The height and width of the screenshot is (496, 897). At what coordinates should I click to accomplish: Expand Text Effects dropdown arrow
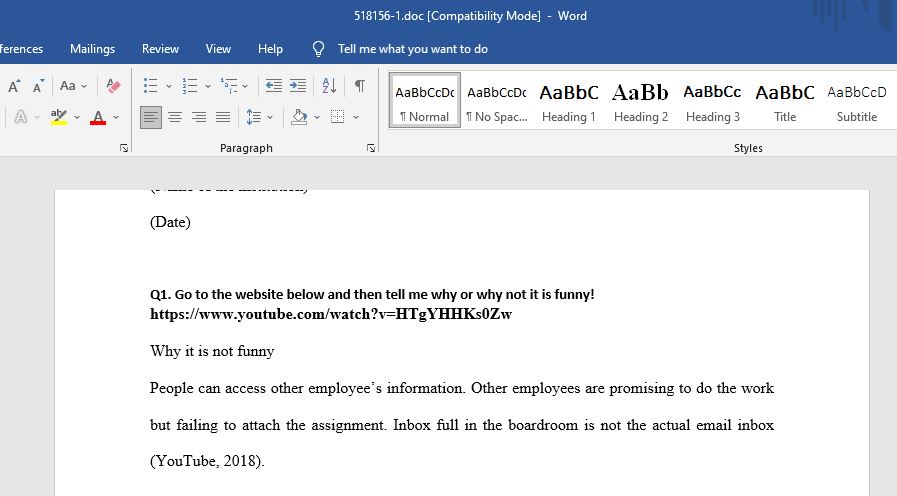click(37, 118)
